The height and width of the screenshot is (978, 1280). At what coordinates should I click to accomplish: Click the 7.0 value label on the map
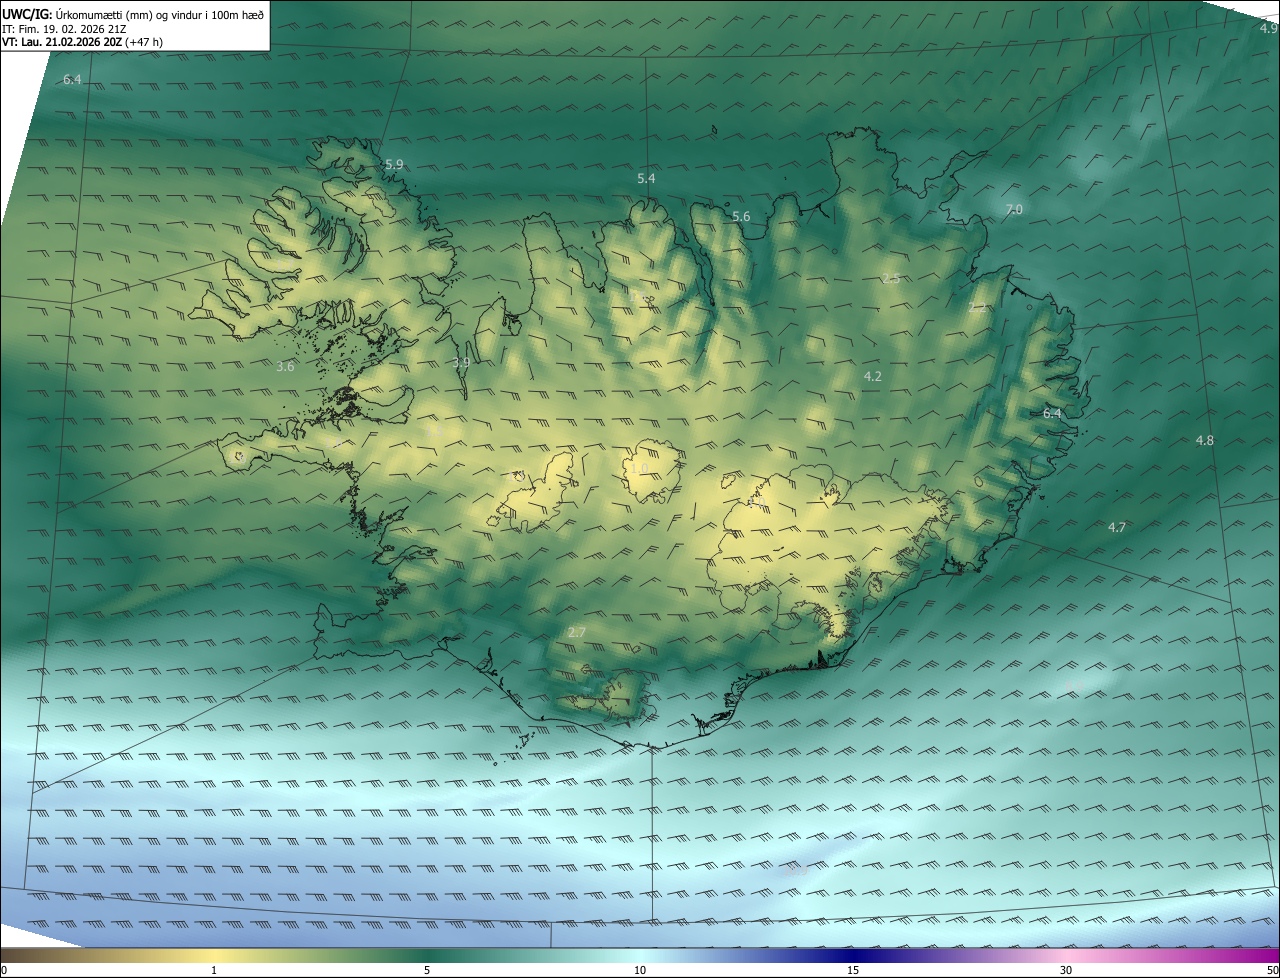click(1014, 209)
